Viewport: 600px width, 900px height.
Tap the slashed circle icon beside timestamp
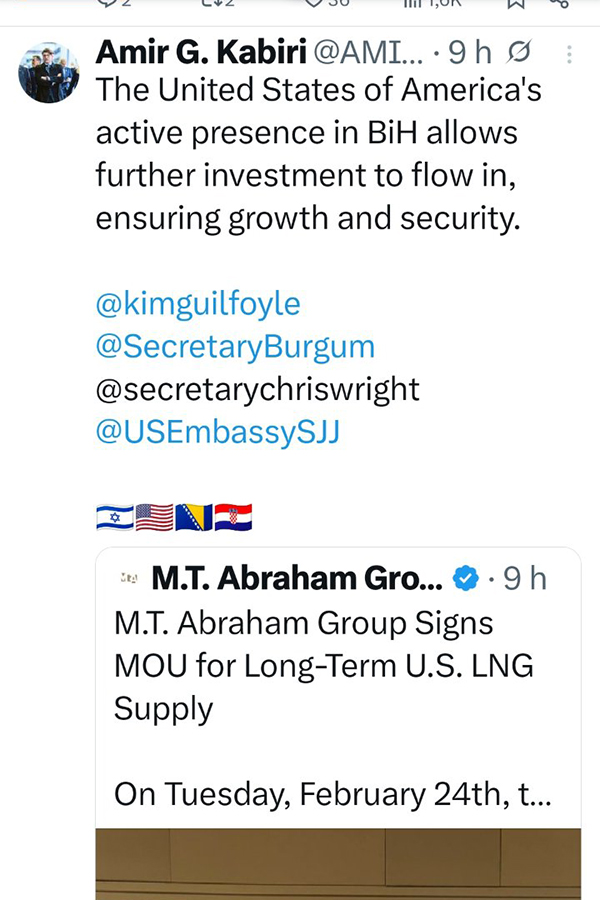click(520, 52)
